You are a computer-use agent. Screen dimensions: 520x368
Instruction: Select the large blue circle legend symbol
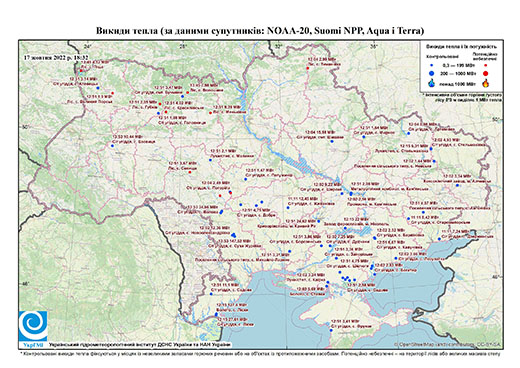coord(432,73)
